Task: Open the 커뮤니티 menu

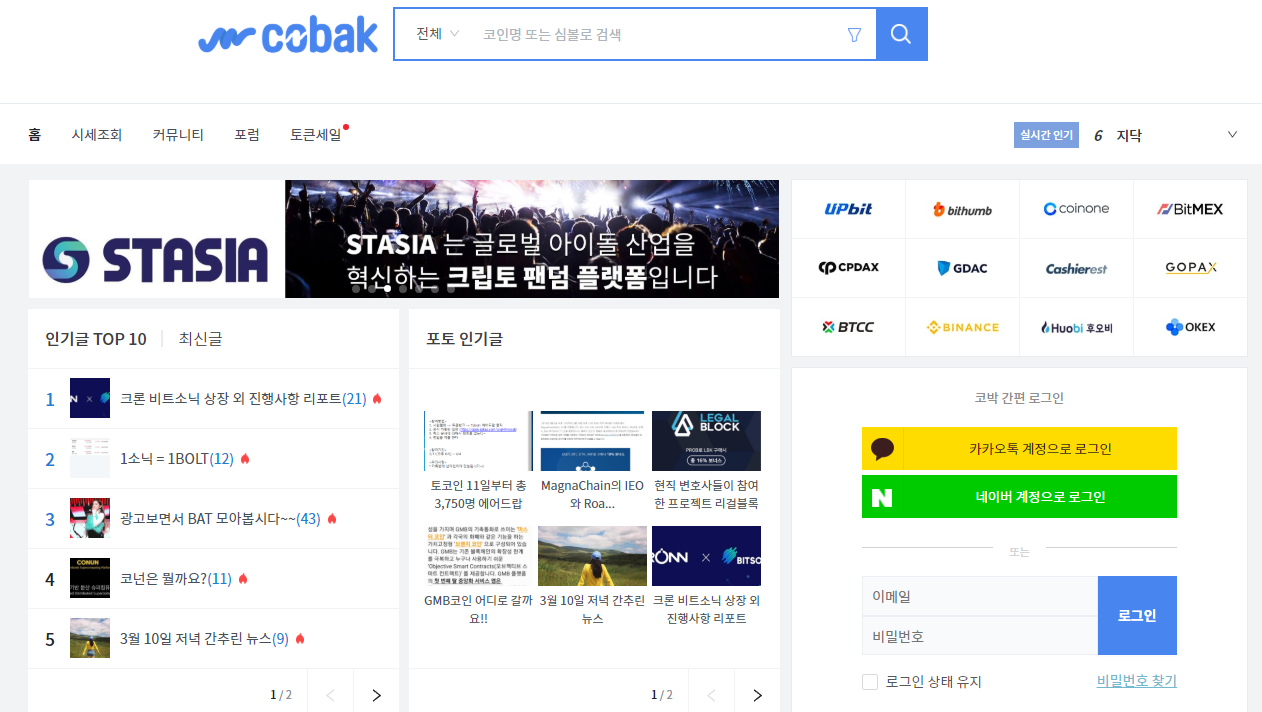Action: (178, 135)
